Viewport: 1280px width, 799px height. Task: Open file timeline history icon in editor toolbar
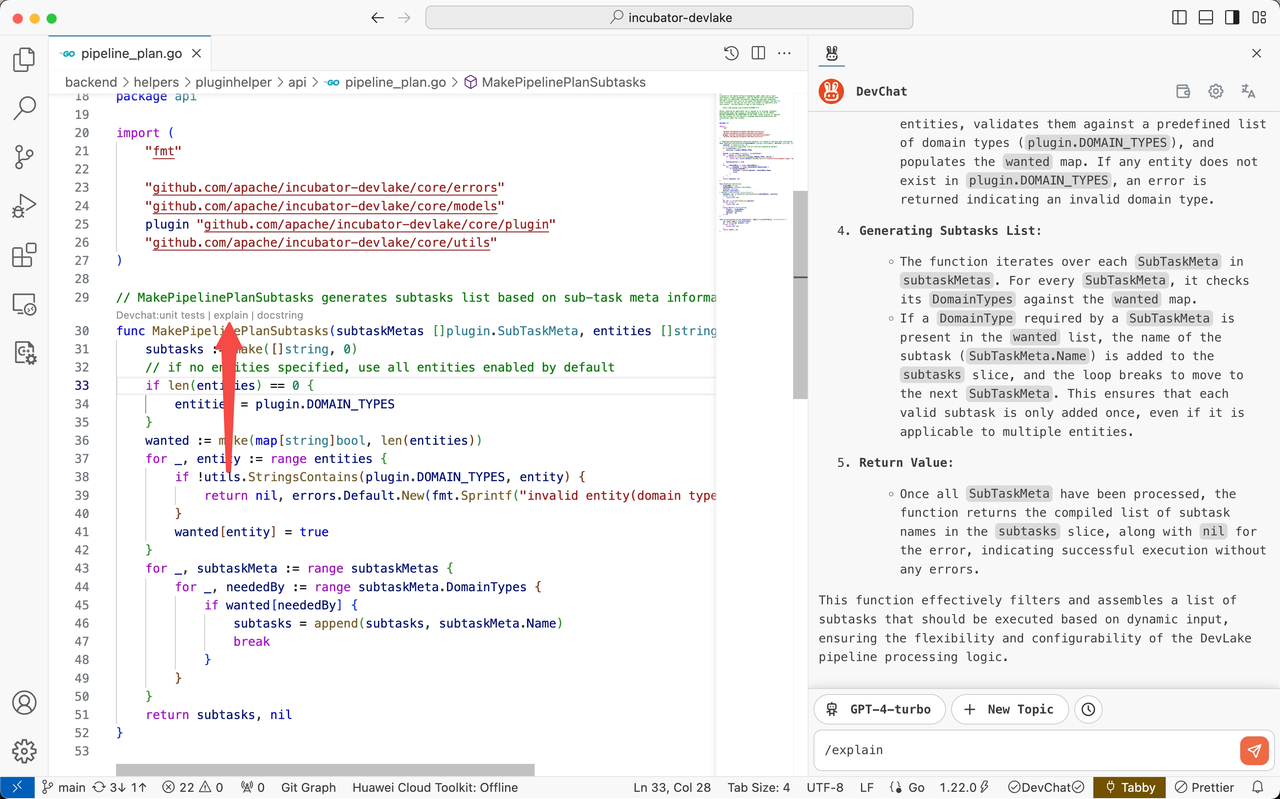pyautogui.click(x=731, y=53)
